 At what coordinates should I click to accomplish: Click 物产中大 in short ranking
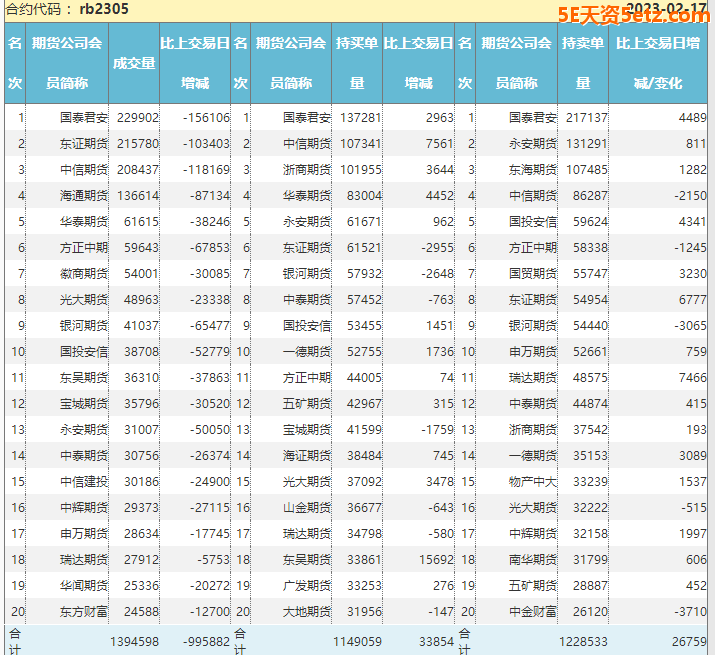(533, 482)
